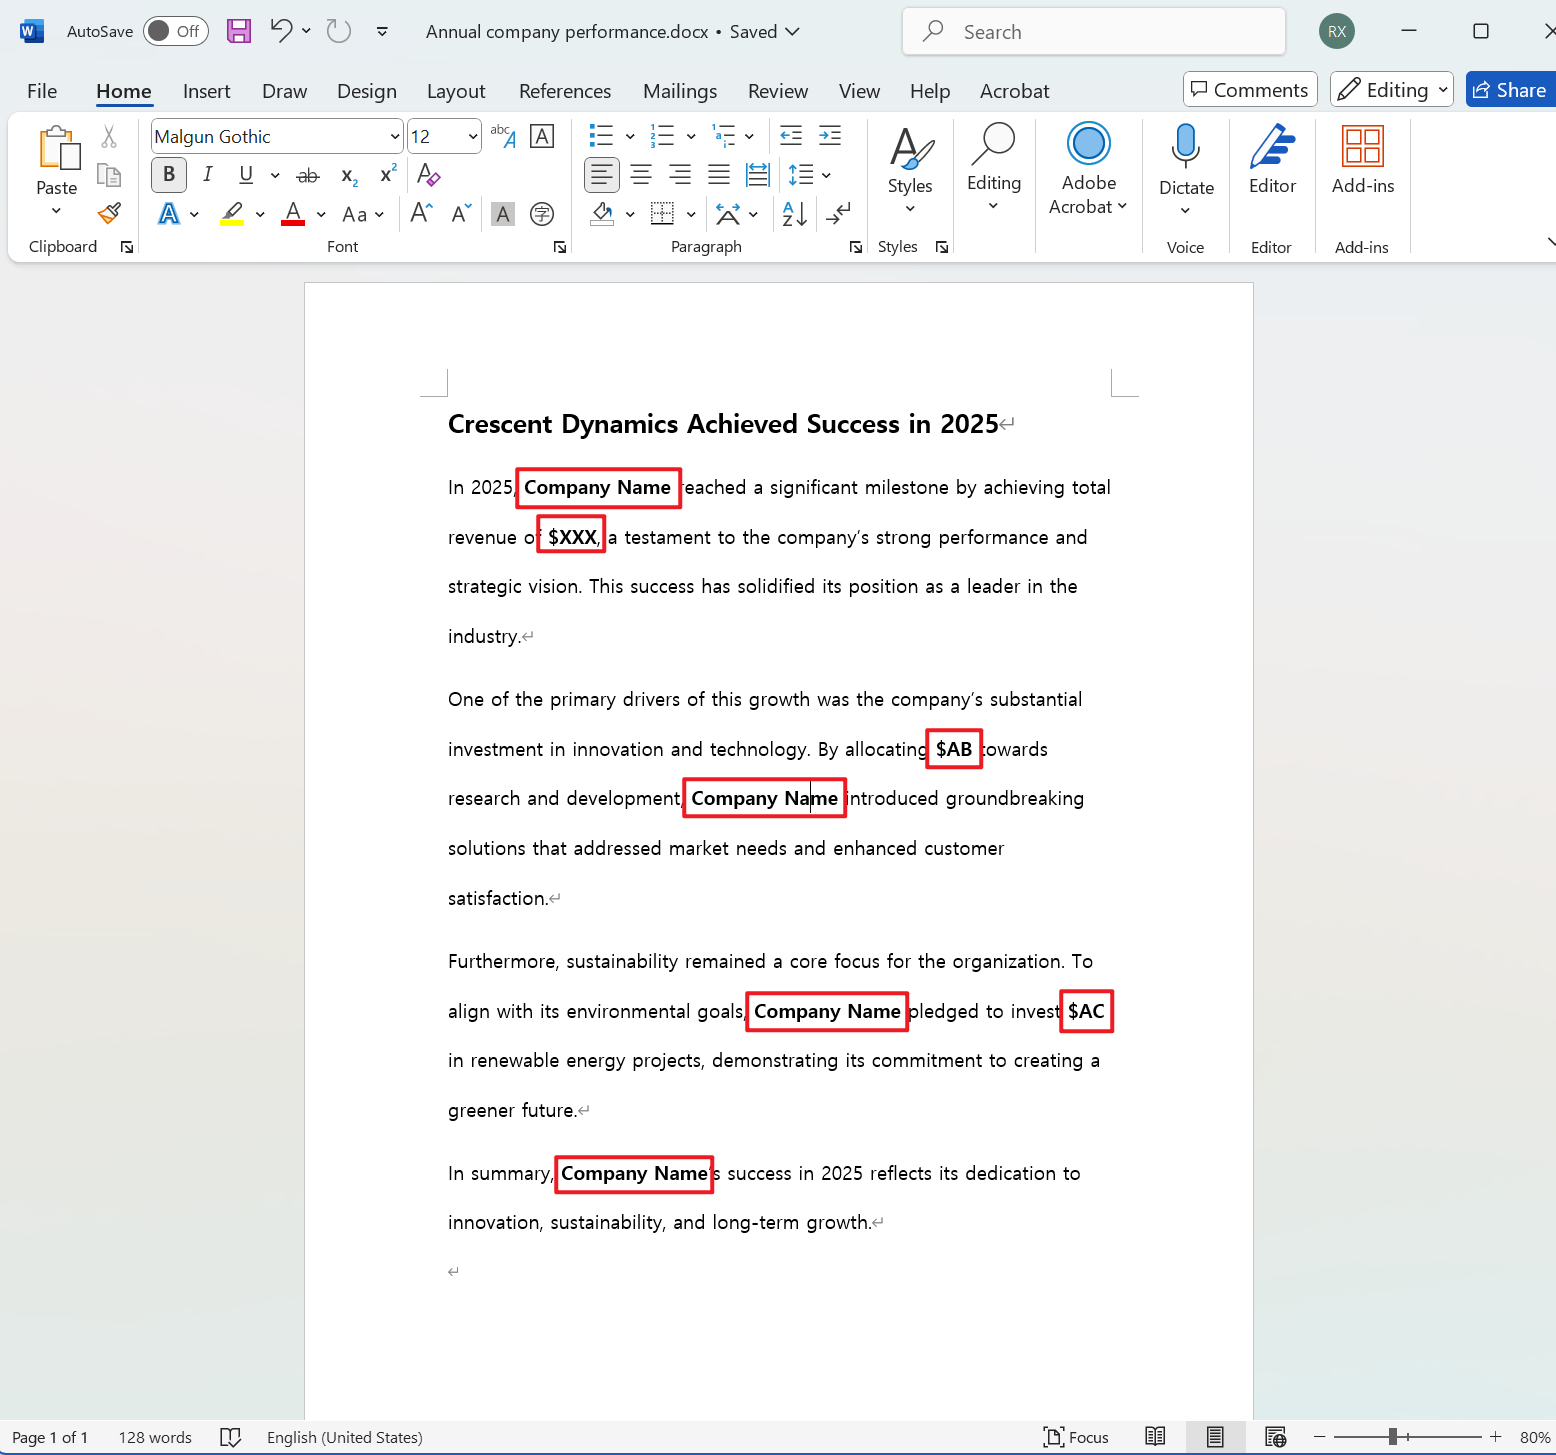Viewport: 1556px width, 1455px height.
Task: Open the Malgun Gothic font name dropdown
Action: pos(394,137)
